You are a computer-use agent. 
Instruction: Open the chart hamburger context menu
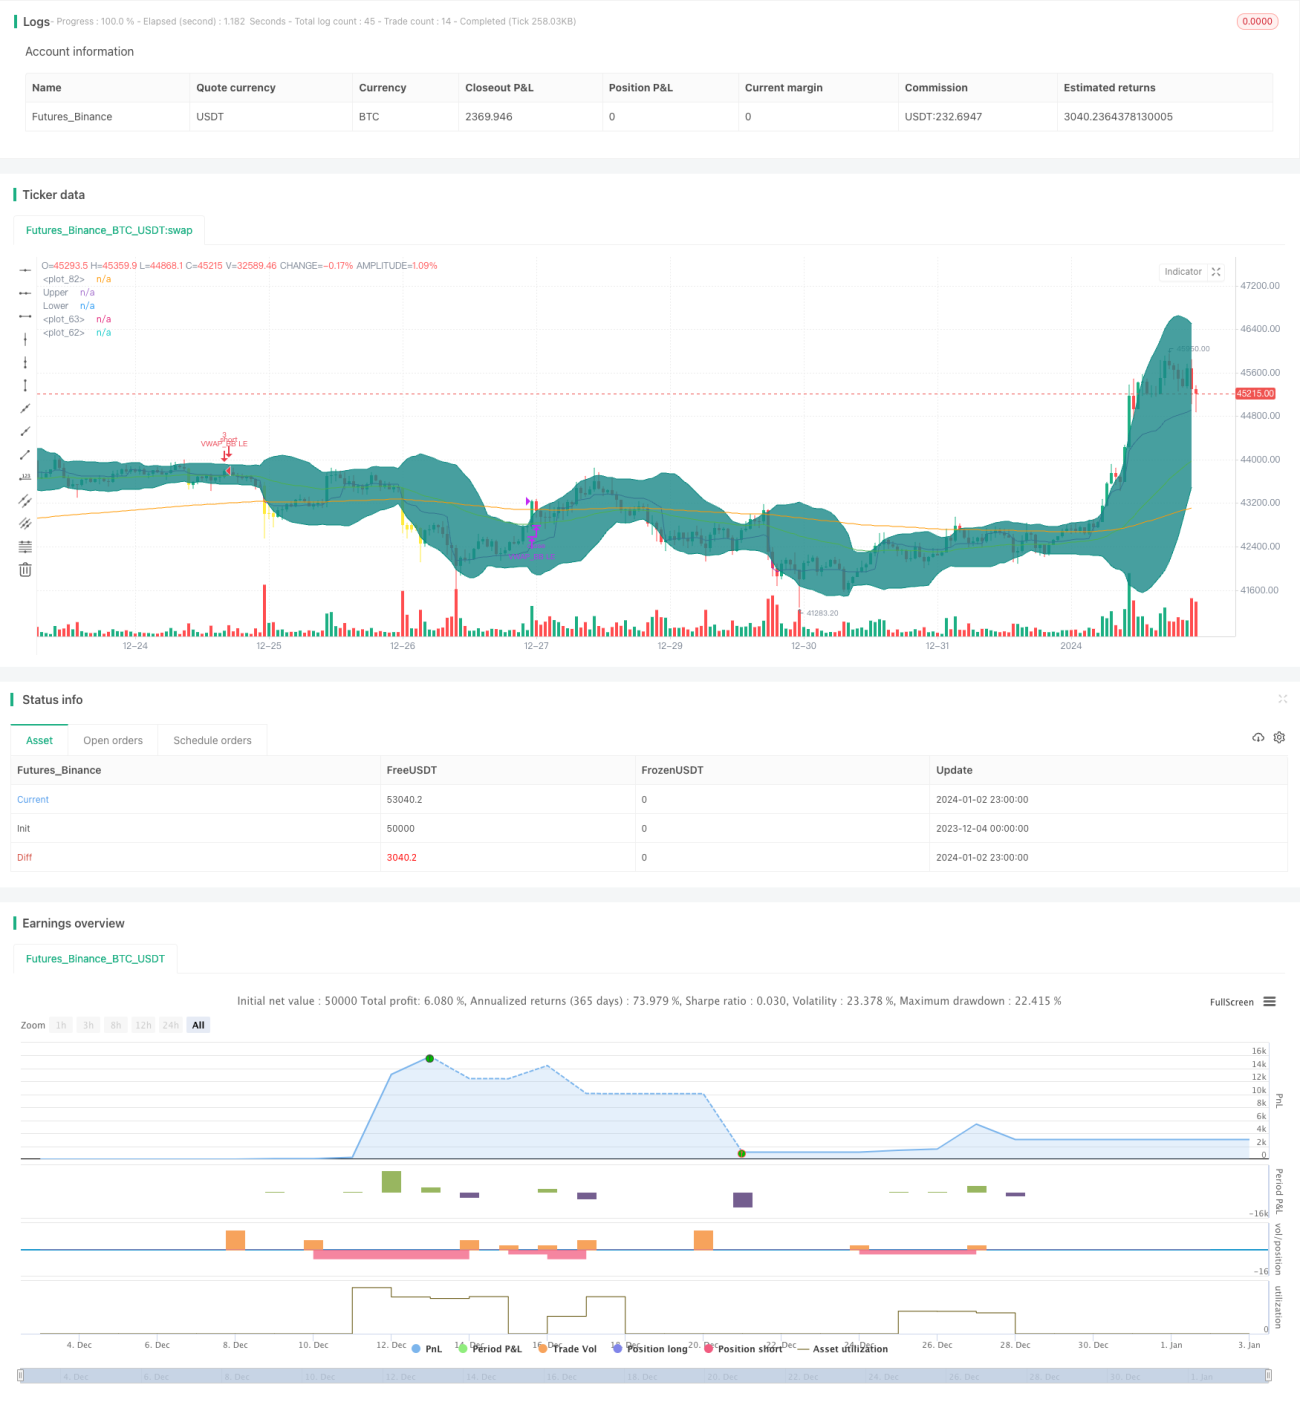point(1269,1001)
